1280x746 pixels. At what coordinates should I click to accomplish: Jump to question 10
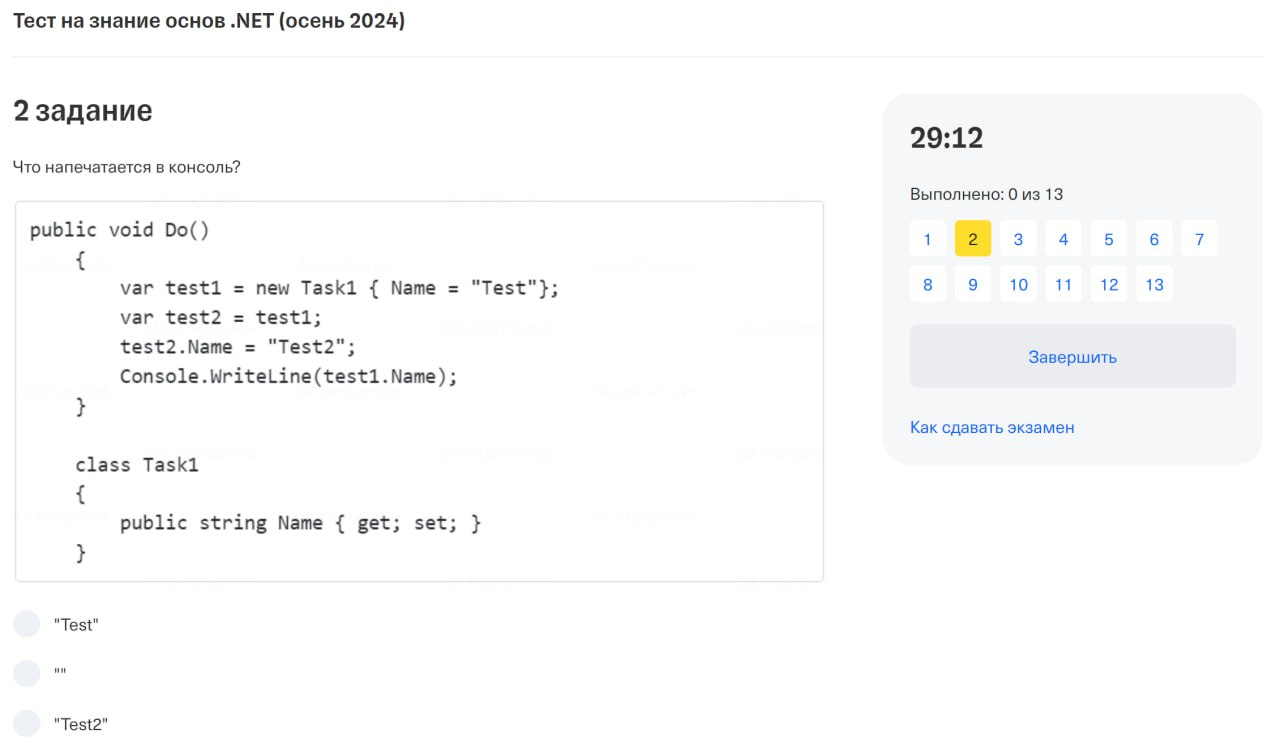1018,284
